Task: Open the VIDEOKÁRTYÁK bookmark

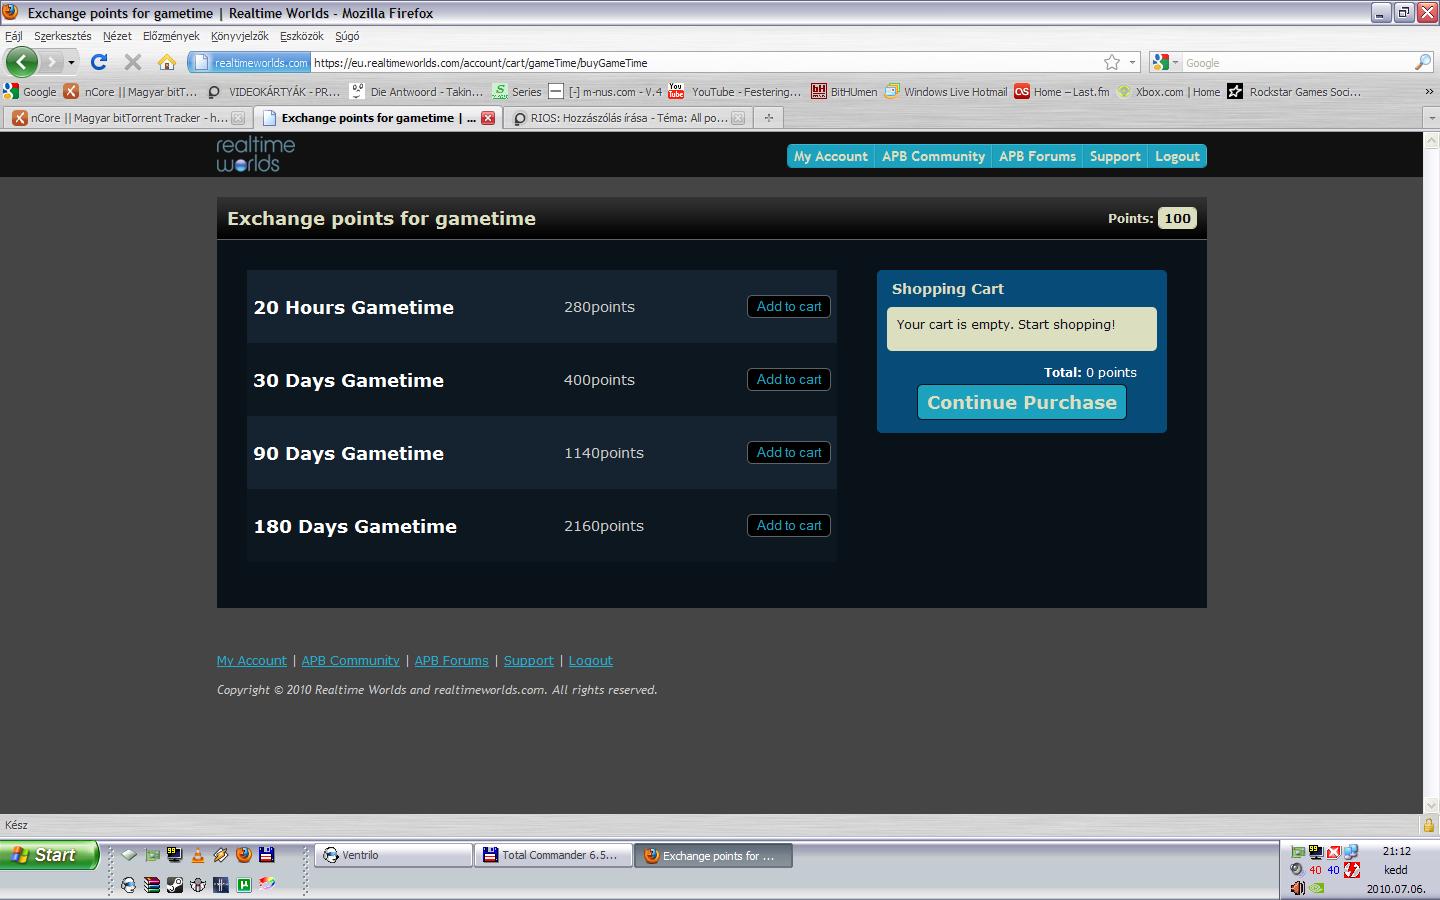Action: coord(273,91)
